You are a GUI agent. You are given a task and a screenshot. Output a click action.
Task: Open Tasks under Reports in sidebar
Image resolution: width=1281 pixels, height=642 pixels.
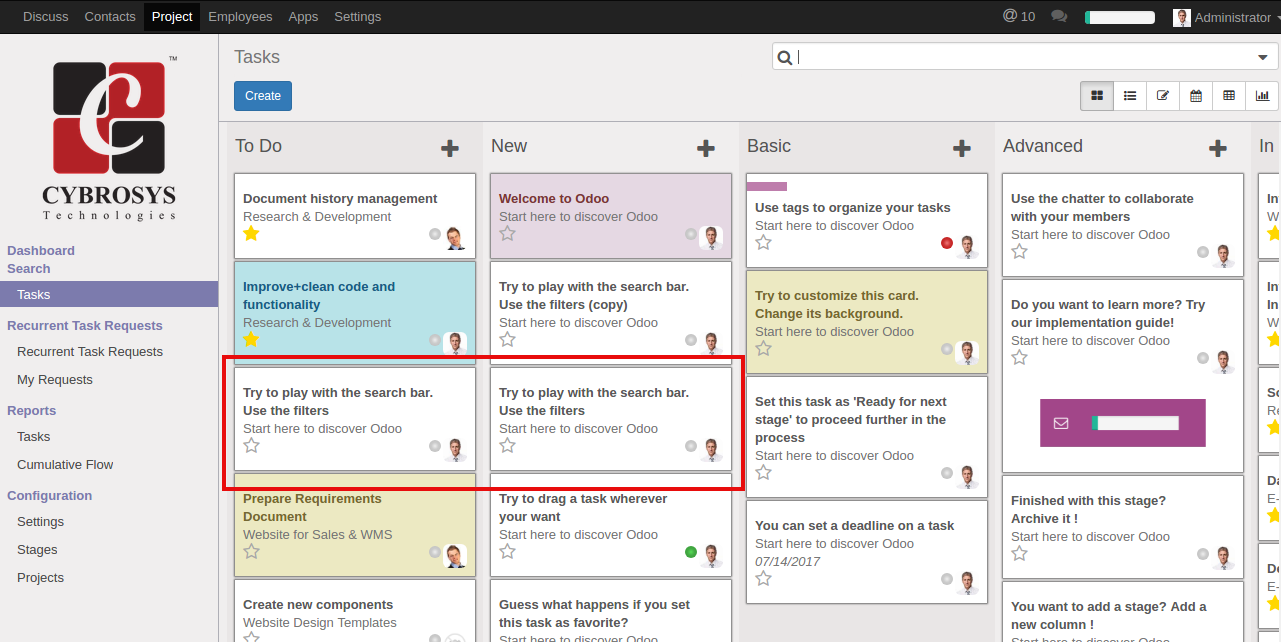coord(34,437)
